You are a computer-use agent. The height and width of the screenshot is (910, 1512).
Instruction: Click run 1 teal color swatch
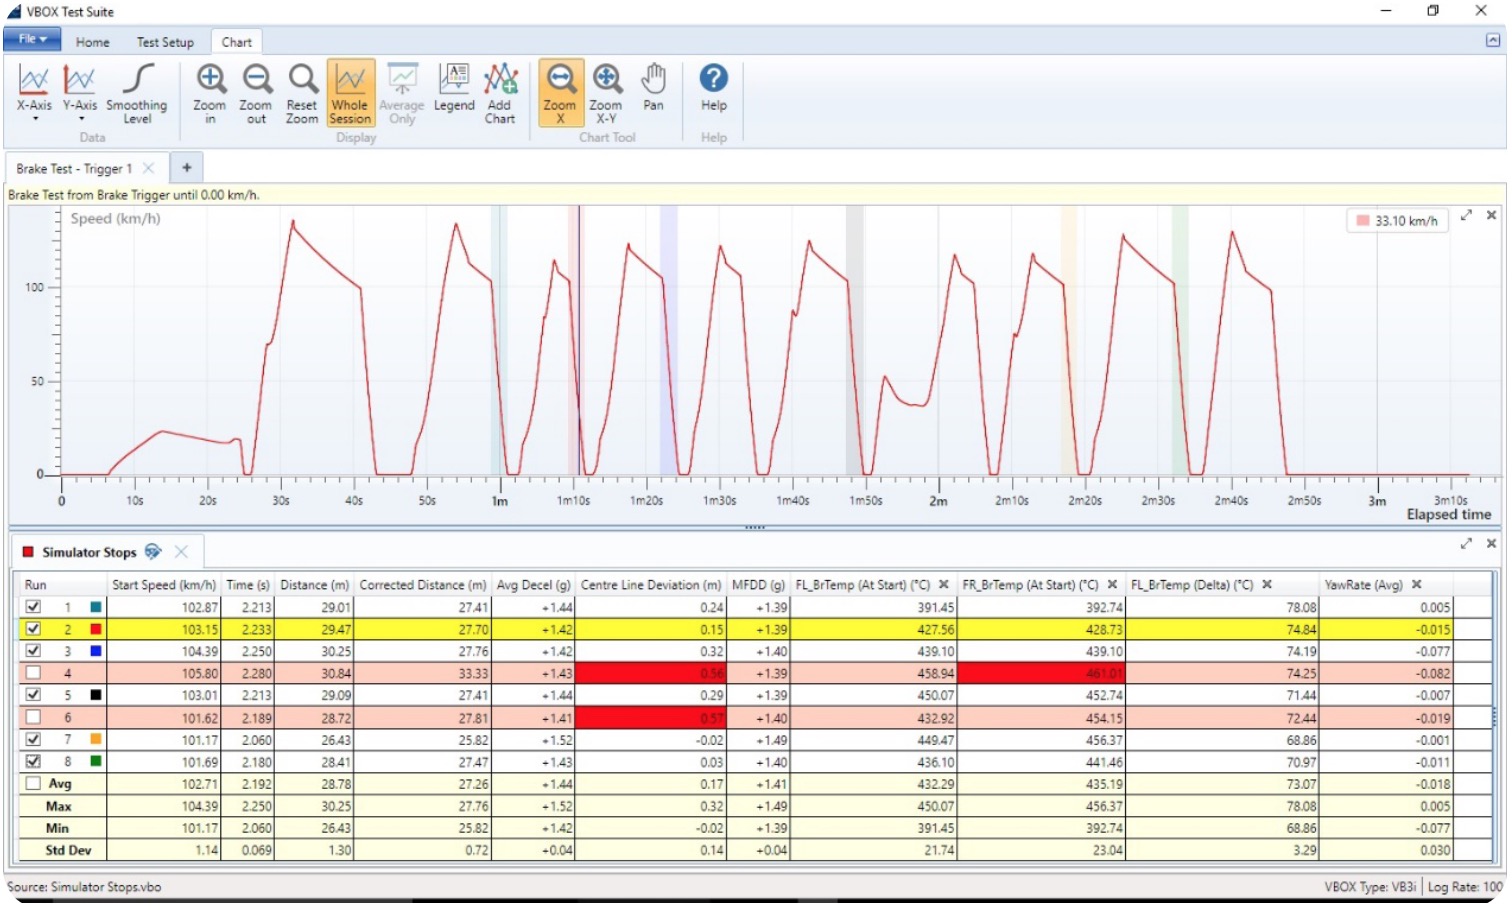tap(96, 607)
